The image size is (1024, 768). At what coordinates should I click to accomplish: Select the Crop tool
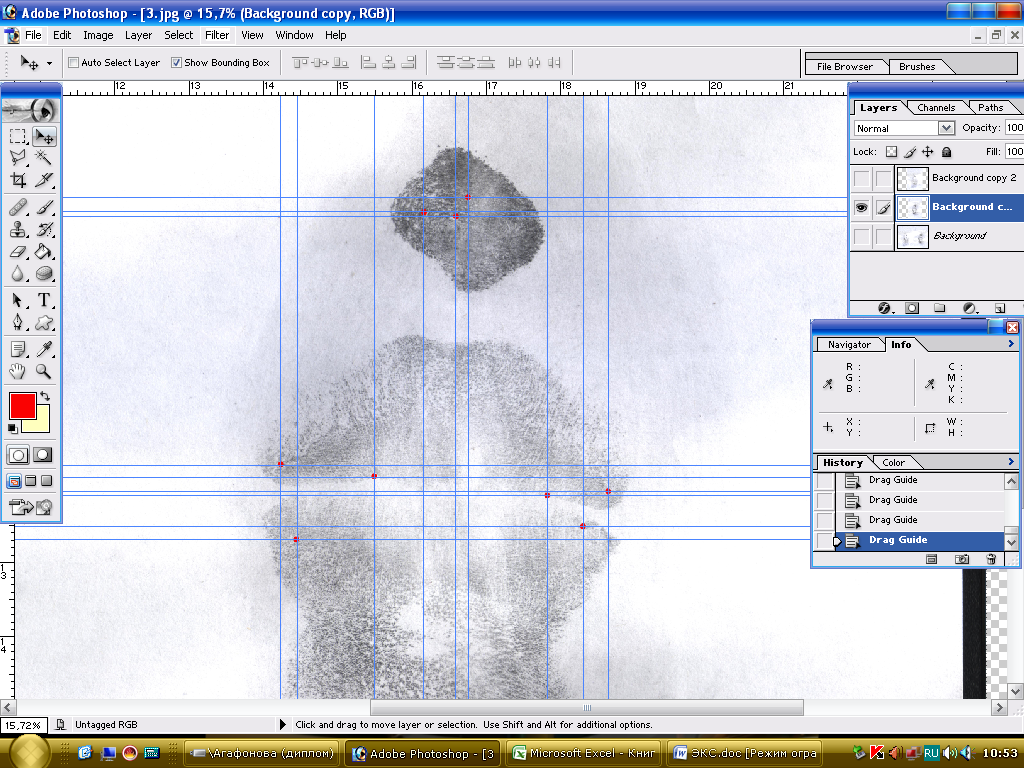pos(18,180)
